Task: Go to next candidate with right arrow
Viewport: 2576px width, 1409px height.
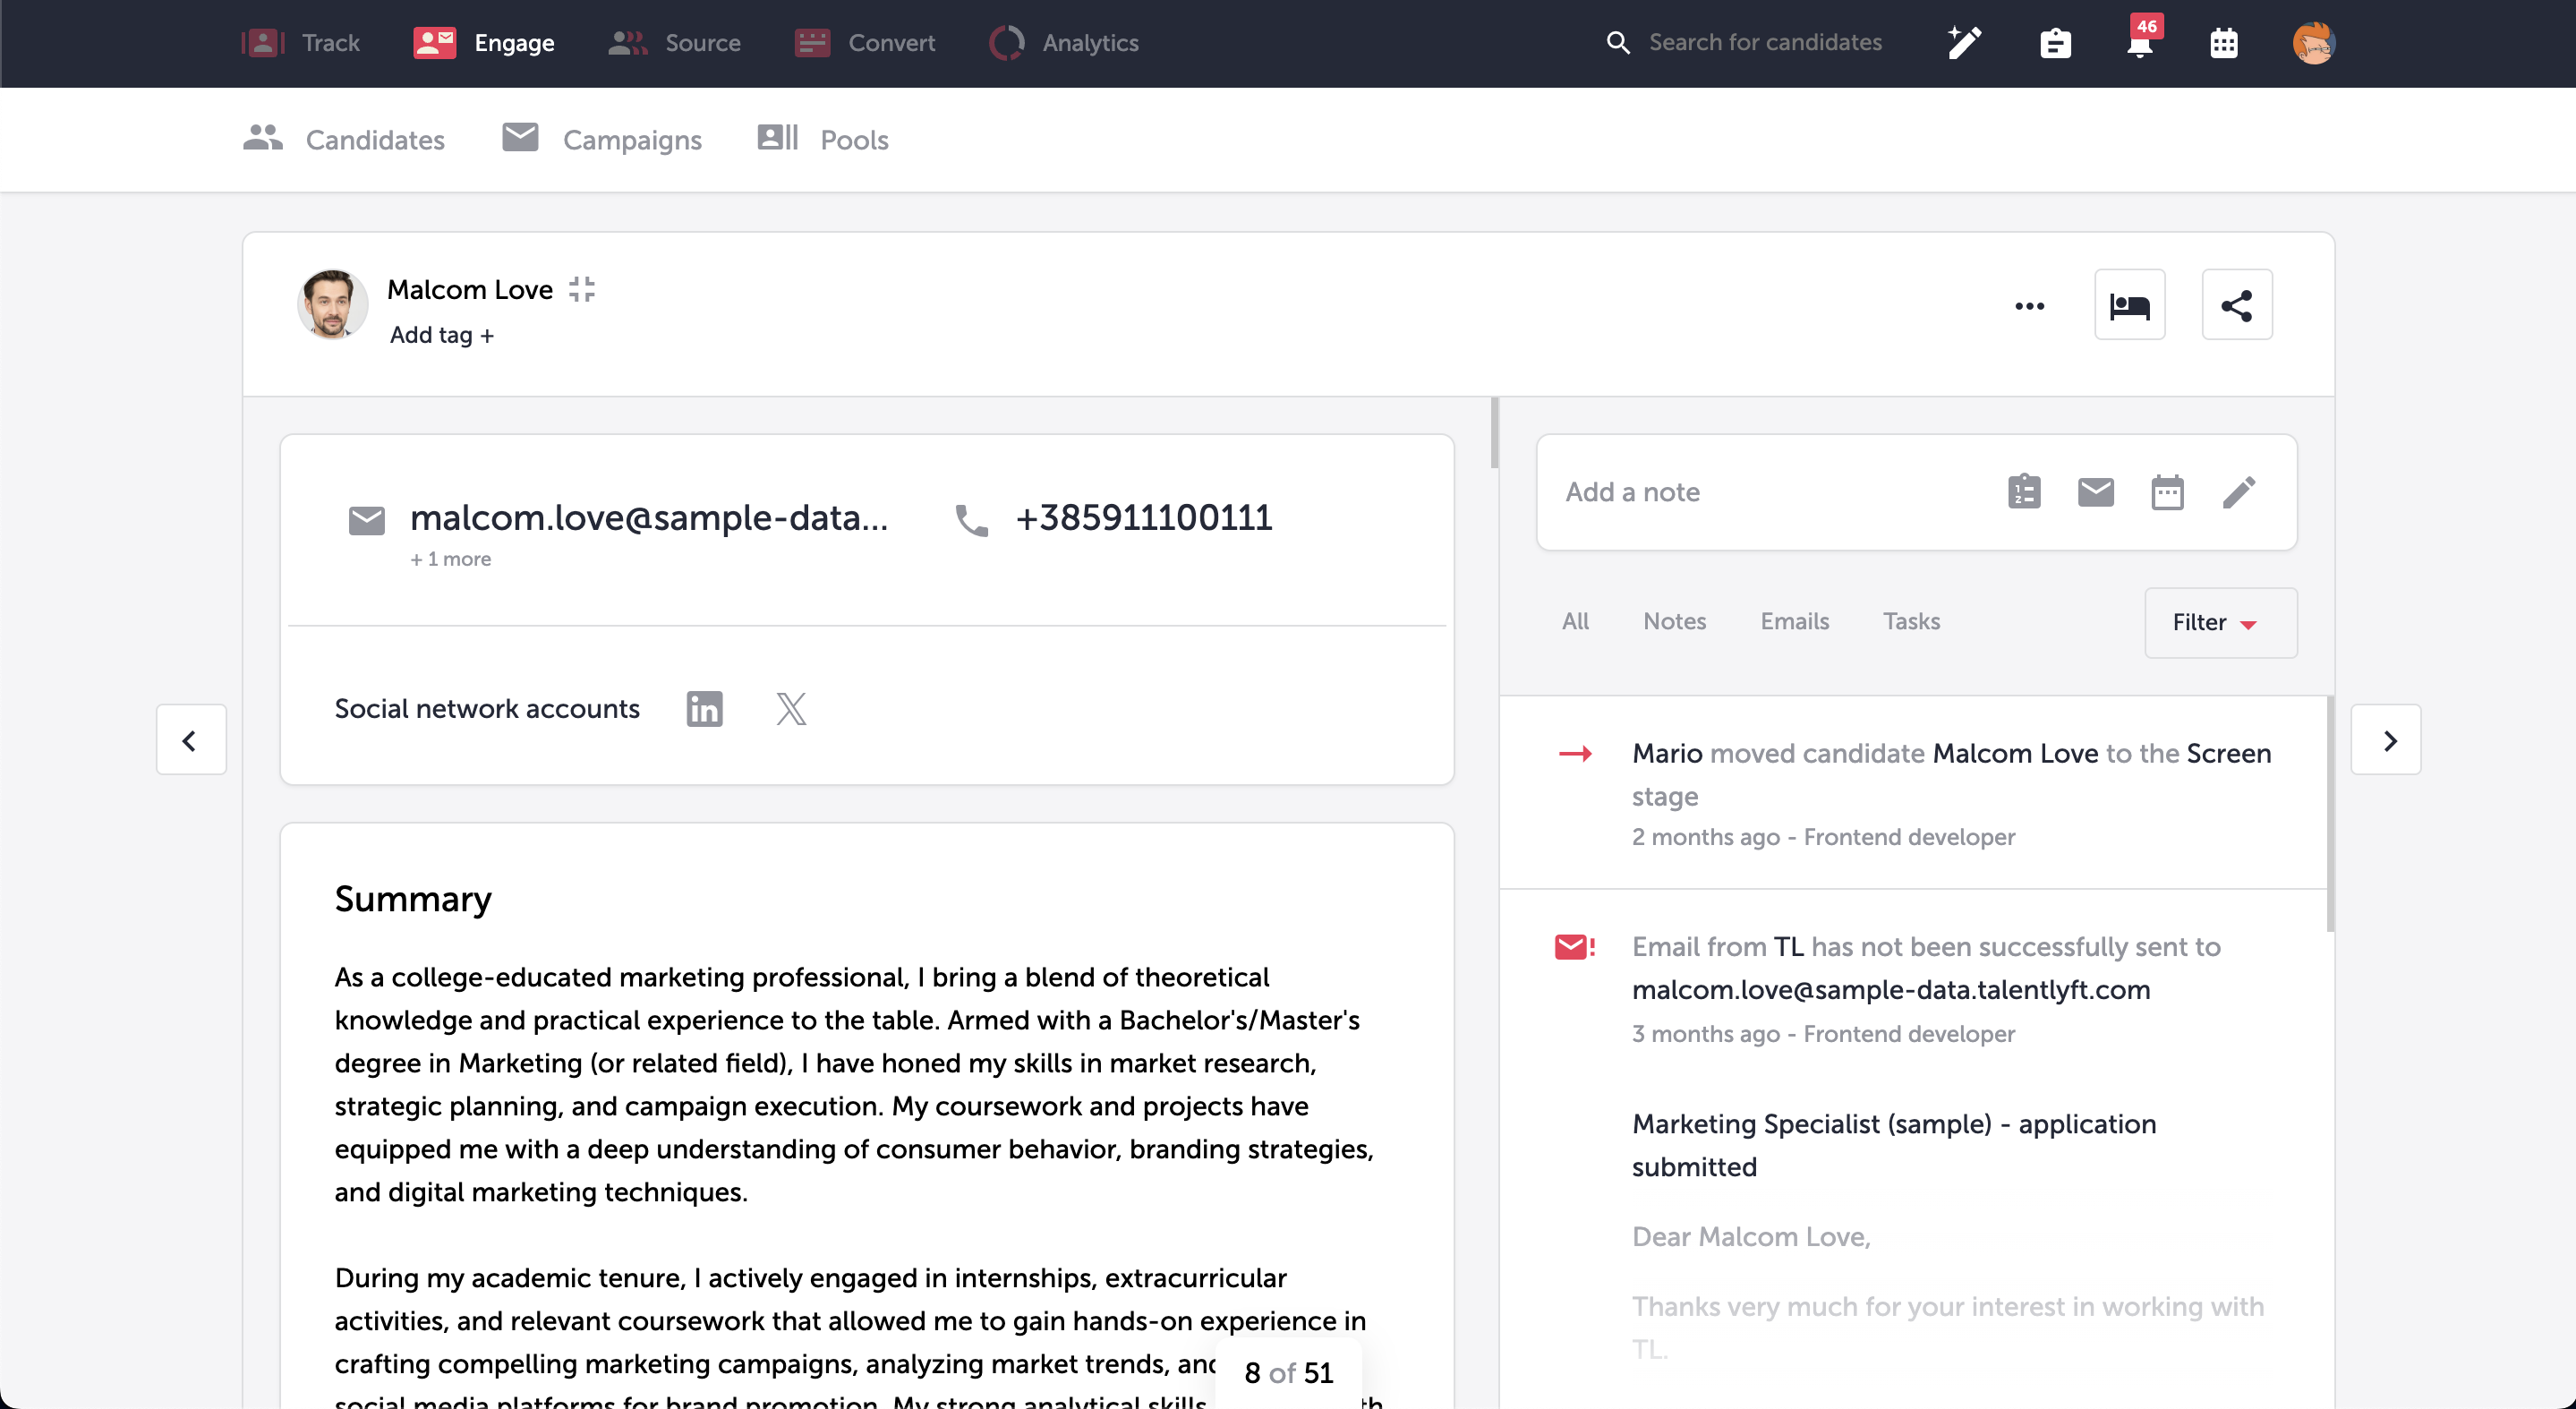Action: [2386, 740]
